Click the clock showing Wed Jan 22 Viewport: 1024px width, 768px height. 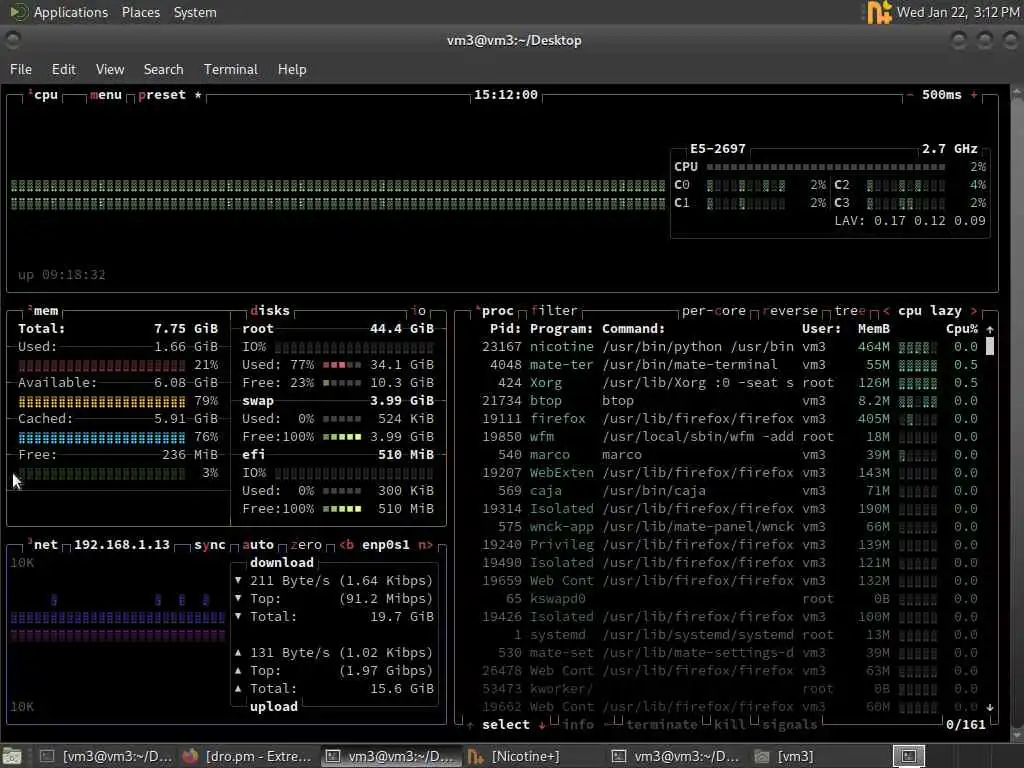point(957,12)
